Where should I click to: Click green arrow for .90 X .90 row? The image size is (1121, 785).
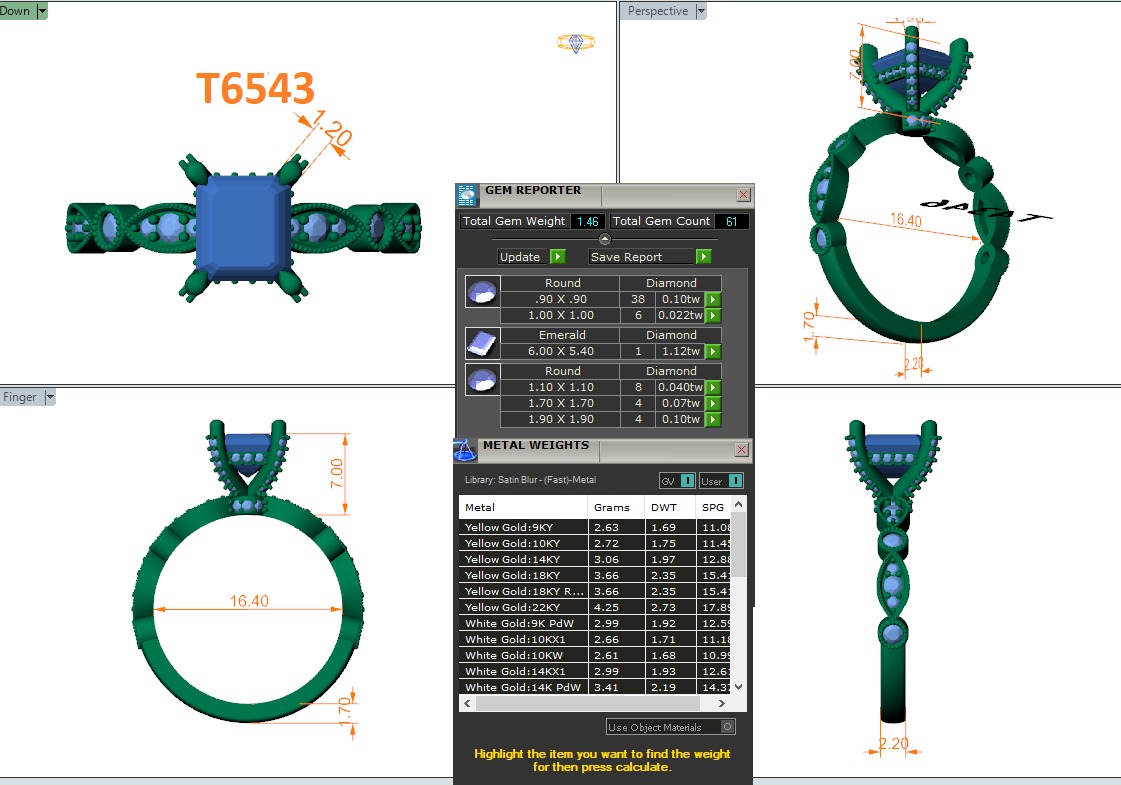713,300
